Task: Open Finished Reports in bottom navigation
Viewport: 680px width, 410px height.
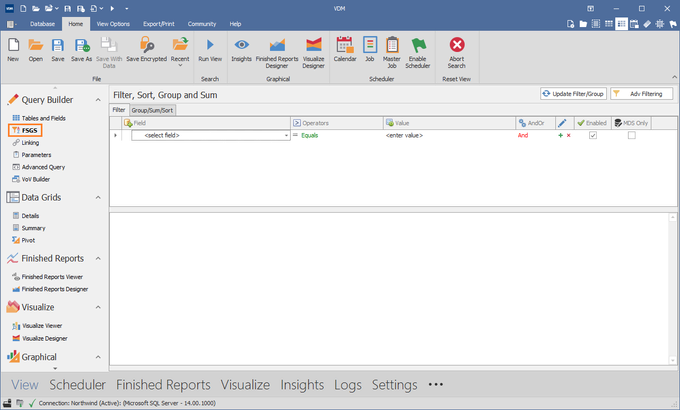Action: coord(163,385)
